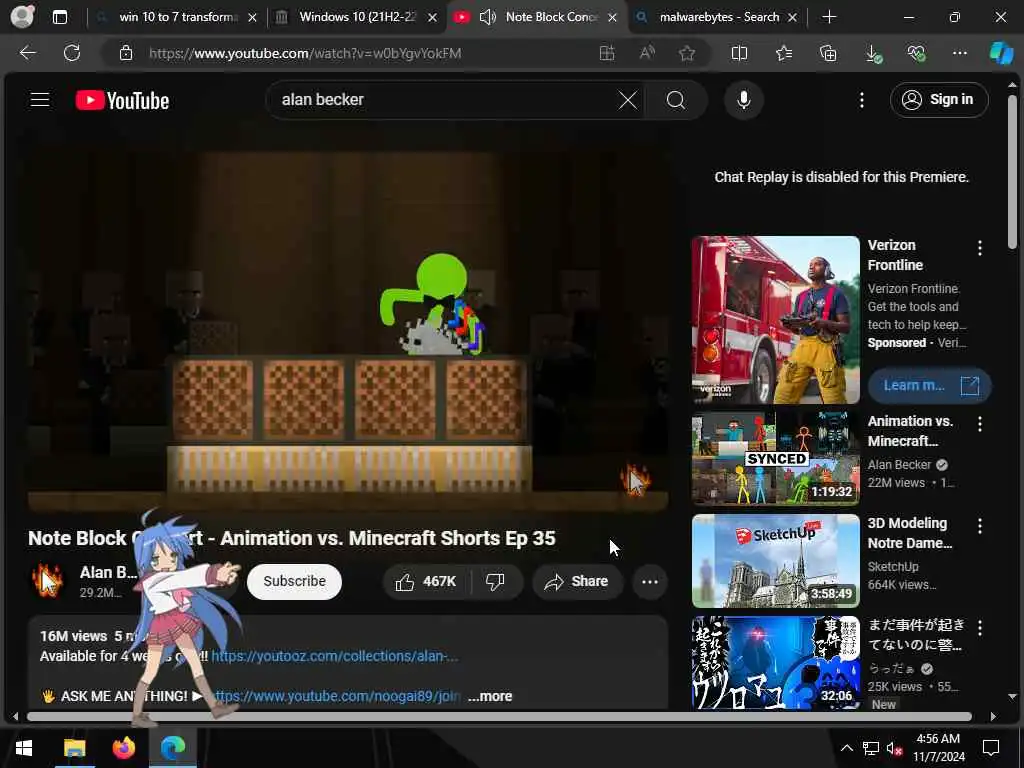Show hidden system tray icons
The height and width of the screenshot is (768, 1024).
(846, 748)
